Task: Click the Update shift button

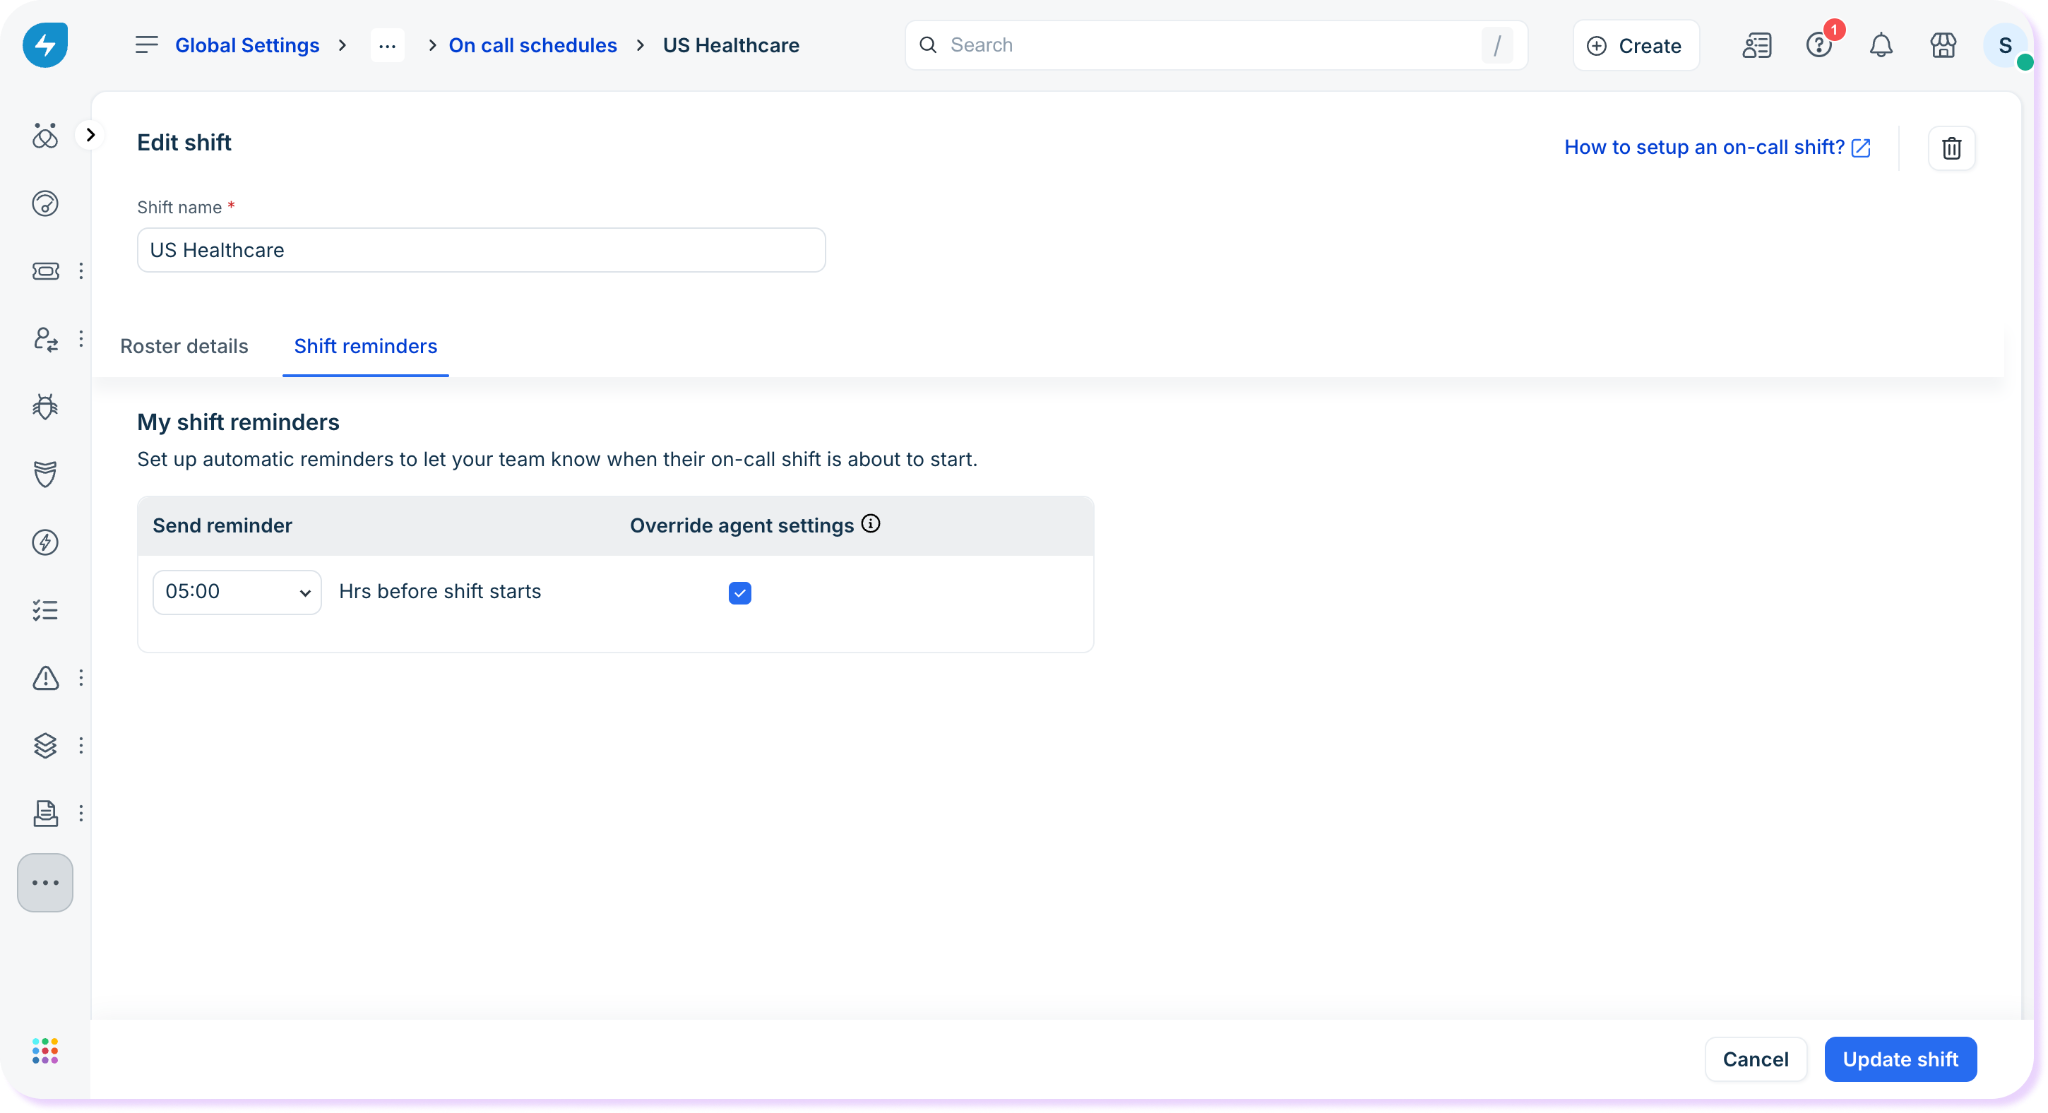Action: [1900, 1059]
